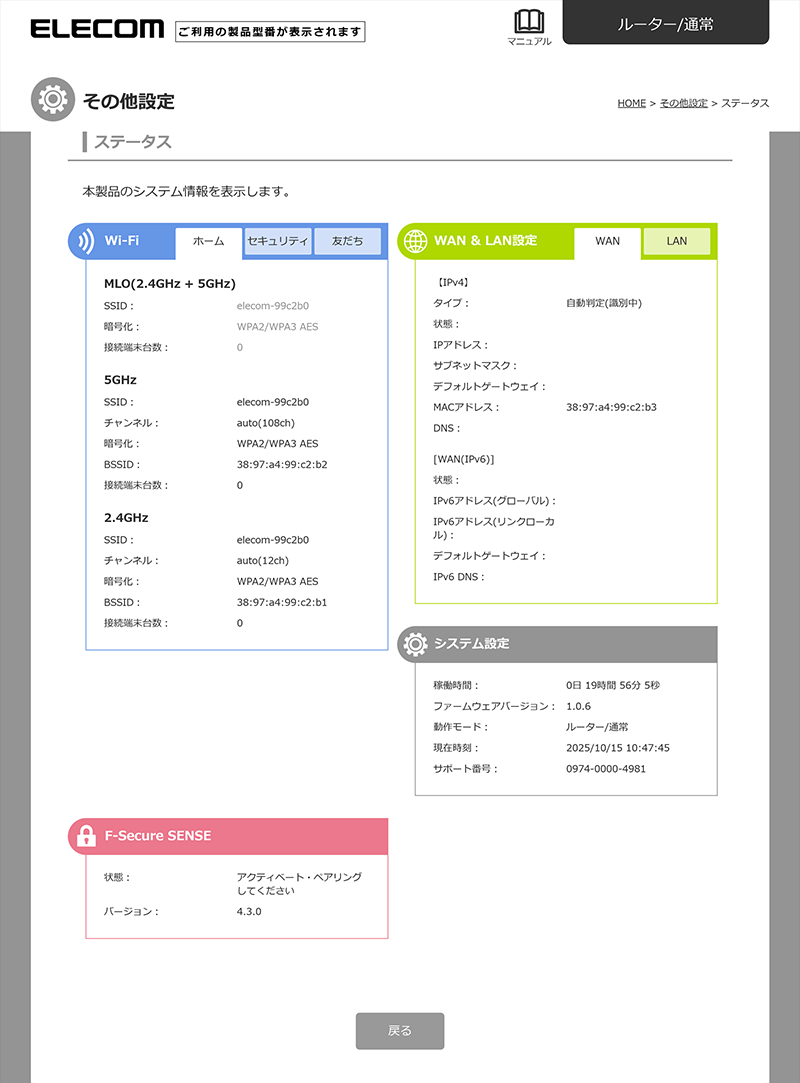Click the ルーター/通常 mode button
This screenshot has height=1083, width=800.
click(x=665, y=24)
